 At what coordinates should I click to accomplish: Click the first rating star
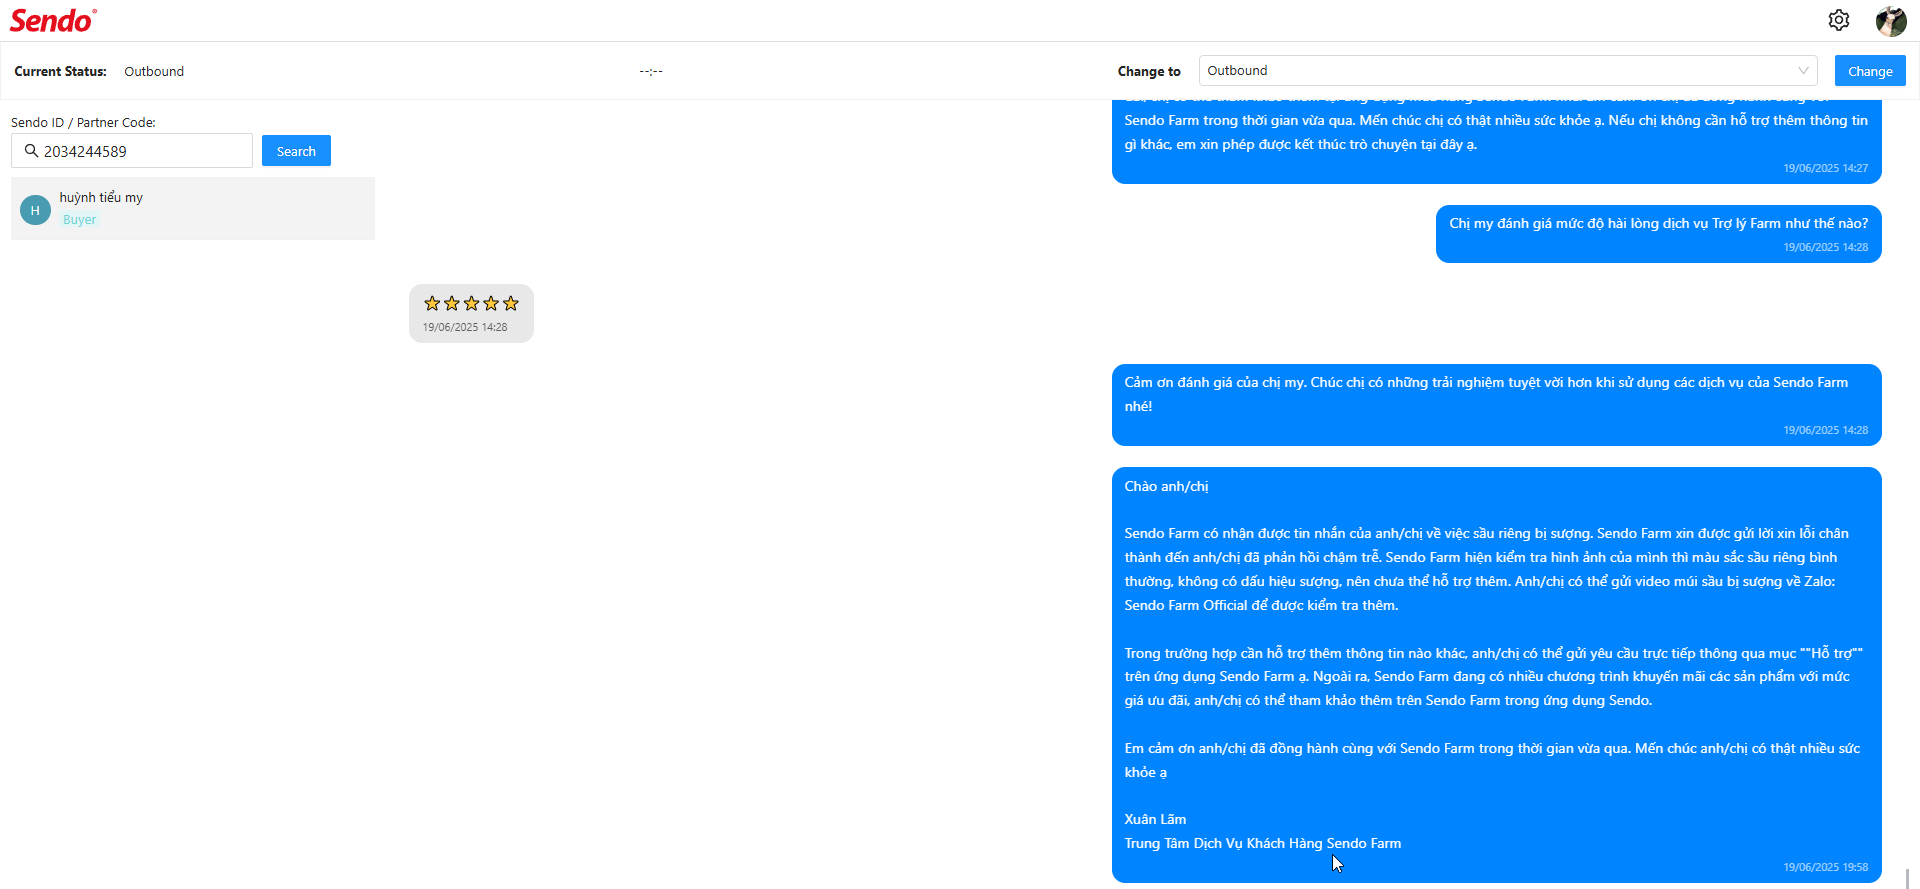tap(432, 303)
